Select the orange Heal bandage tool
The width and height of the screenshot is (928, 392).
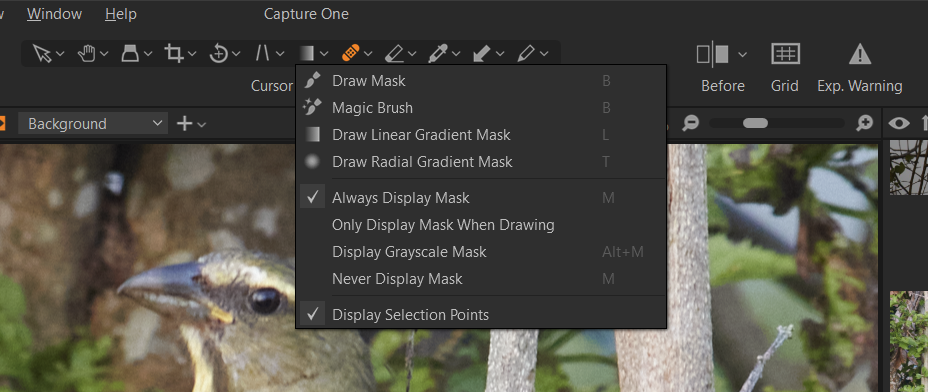[351, 54]
